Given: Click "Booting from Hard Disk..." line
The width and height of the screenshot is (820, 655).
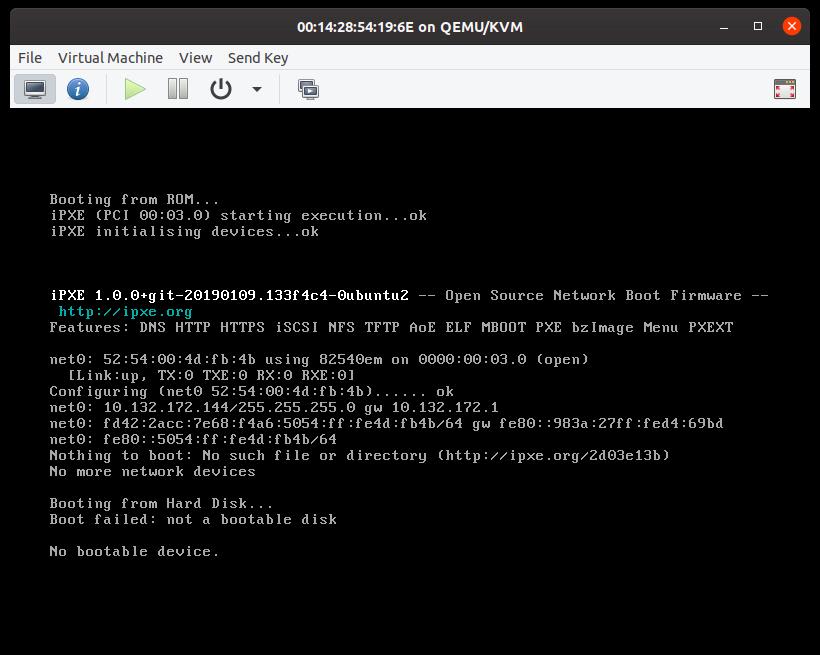Looking at the screenshot, I should (x=161, y=503).
